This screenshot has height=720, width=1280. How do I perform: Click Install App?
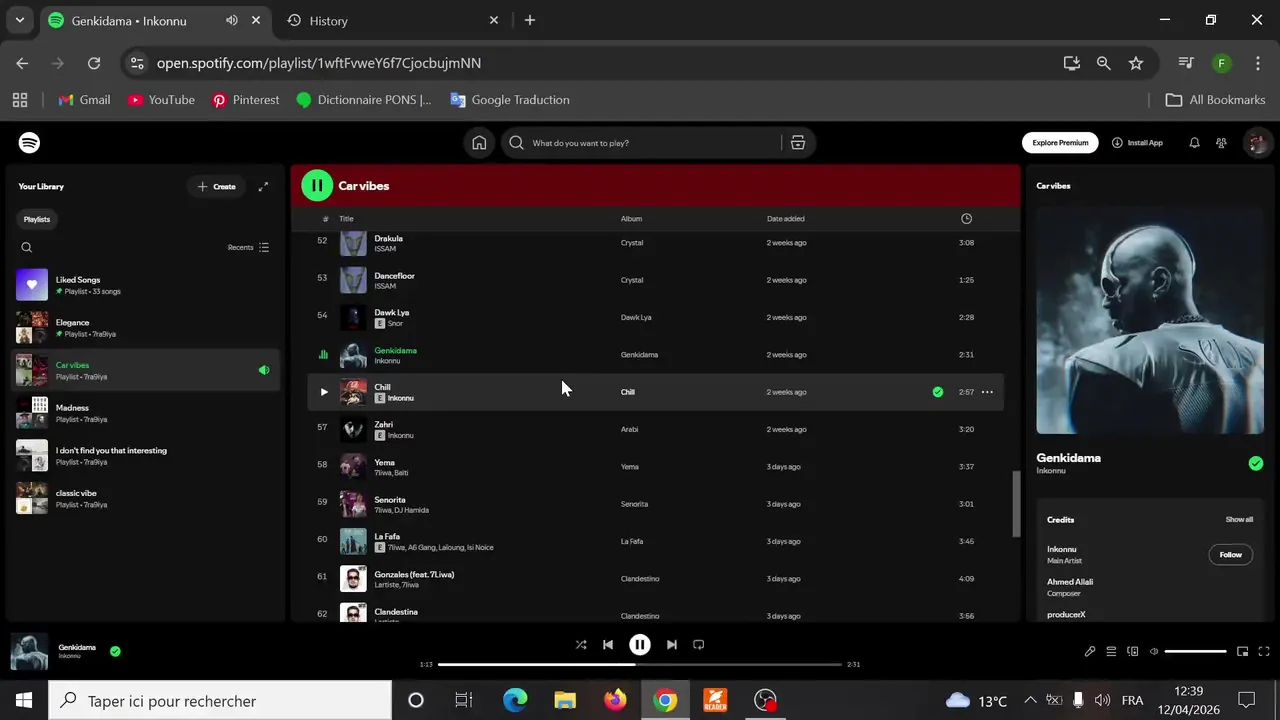pos(1137,143)
